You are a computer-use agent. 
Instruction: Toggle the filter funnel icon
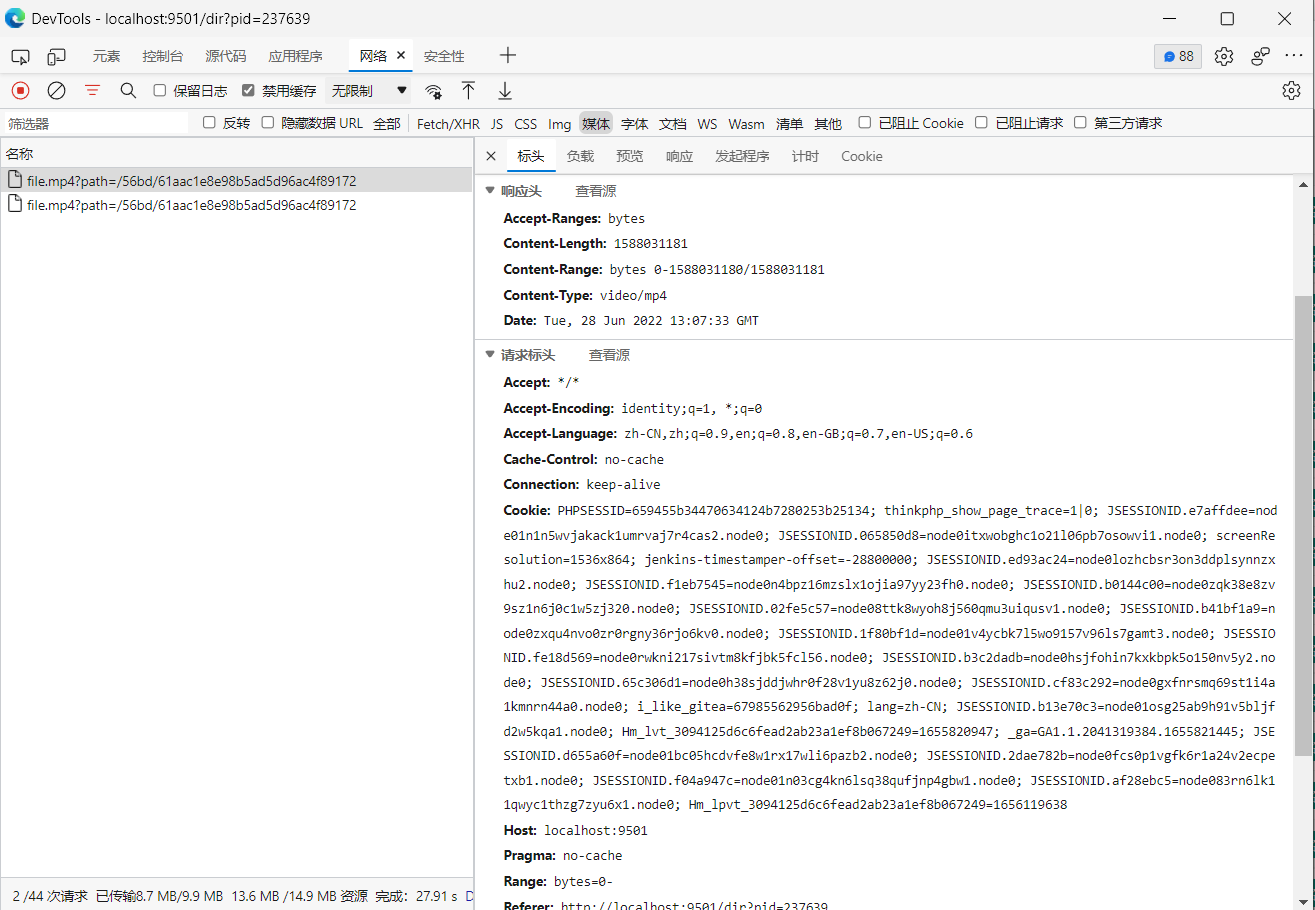coord(93,91)
